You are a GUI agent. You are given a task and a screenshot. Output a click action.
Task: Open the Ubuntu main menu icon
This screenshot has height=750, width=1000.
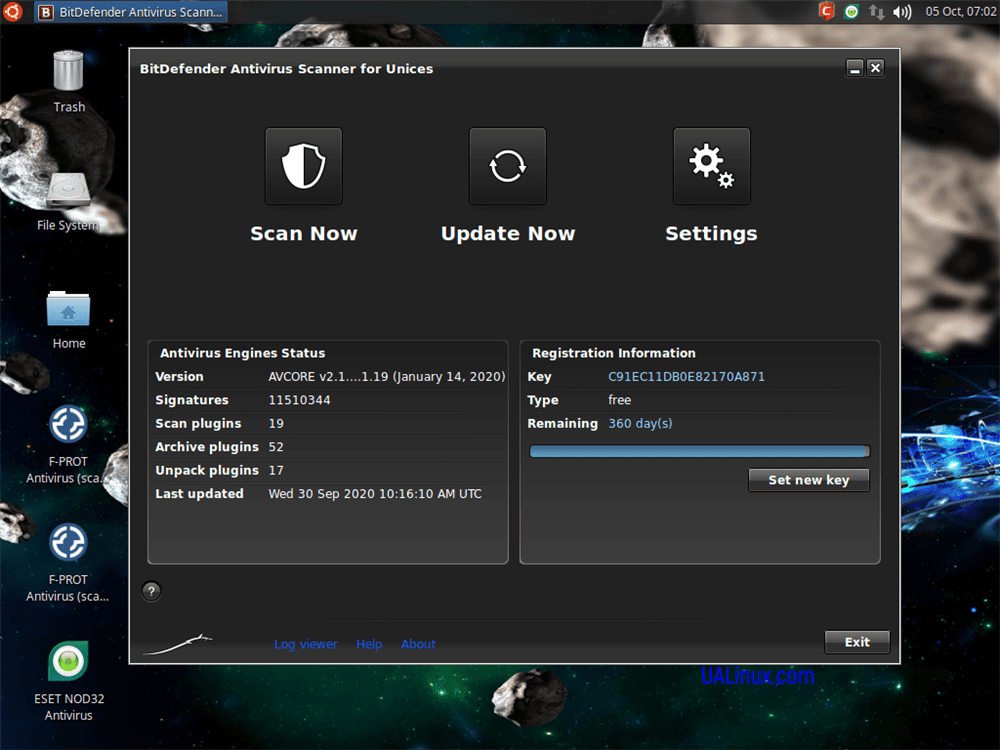pos(12,11)
